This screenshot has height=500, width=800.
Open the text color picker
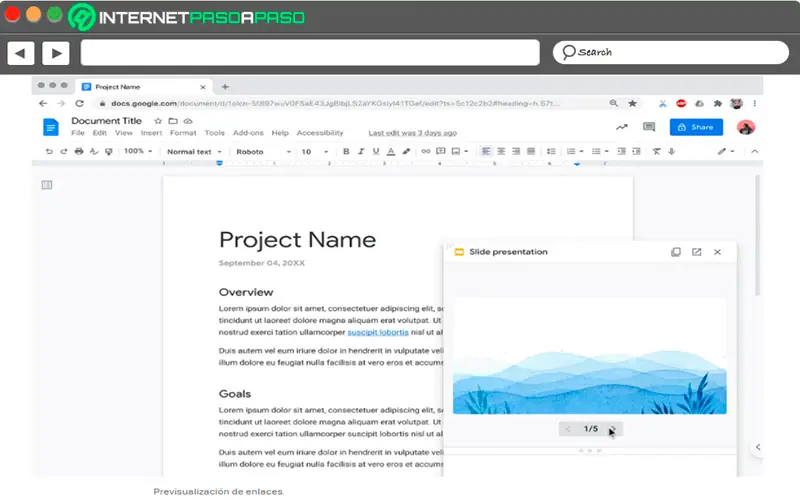391,151
